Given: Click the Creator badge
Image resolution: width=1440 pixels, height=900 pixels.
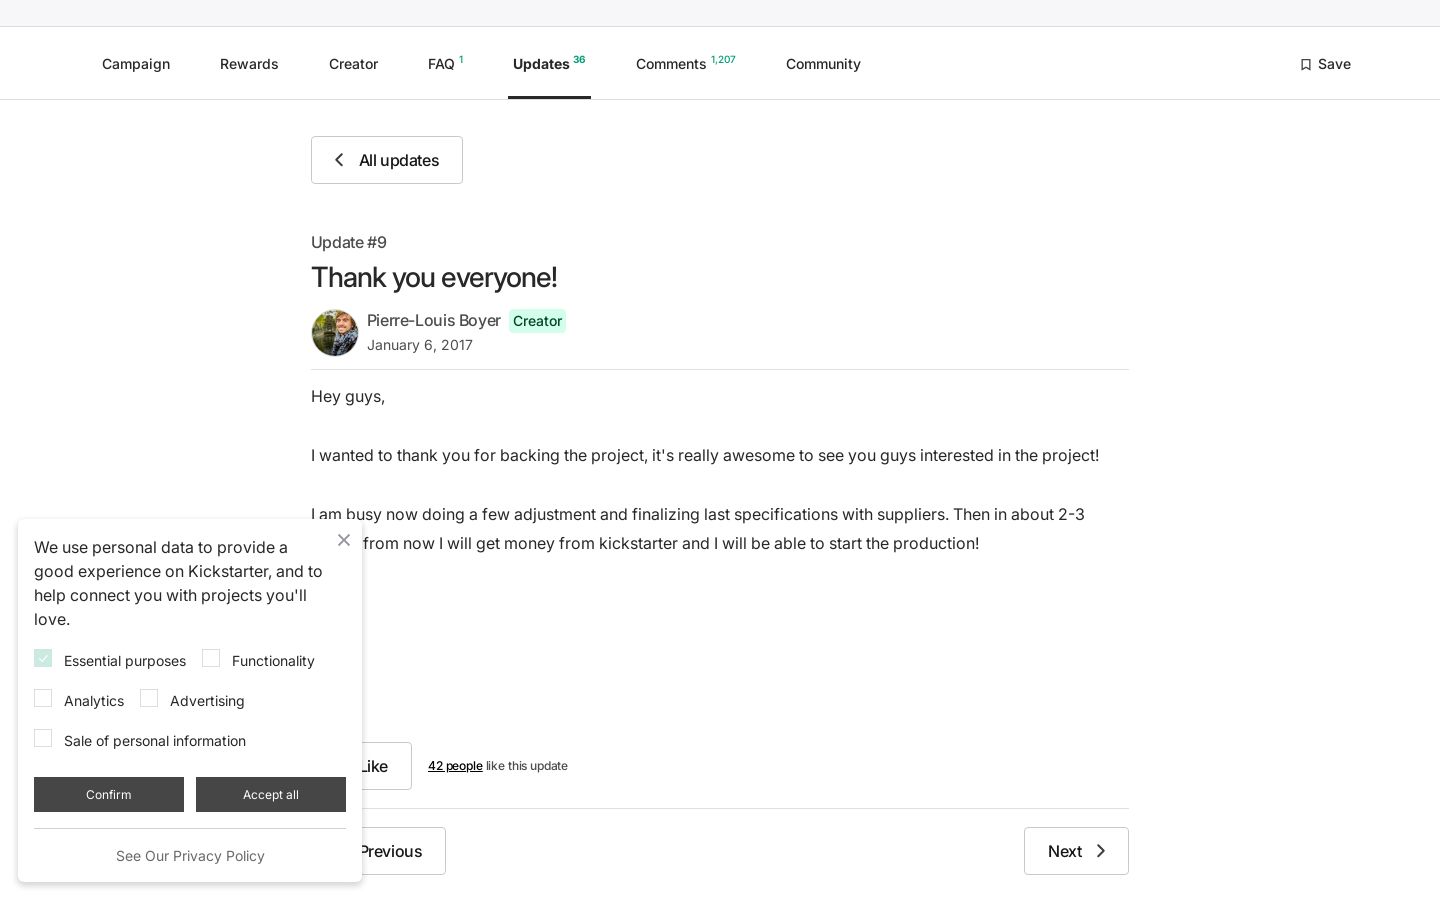Looking at the screenshot, I should coord(537,321).
